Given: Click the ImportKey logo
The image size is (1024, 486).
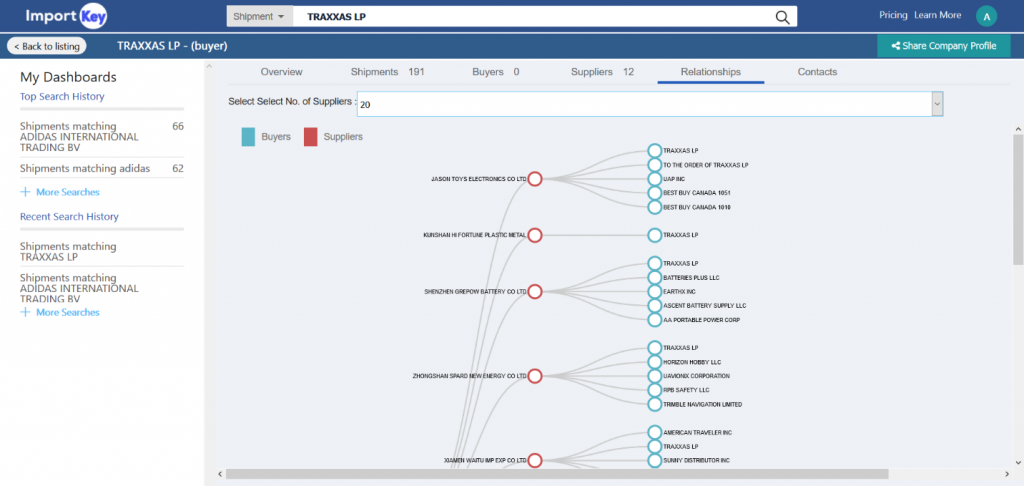Looking at the screenshot, I should pos(66,16).
